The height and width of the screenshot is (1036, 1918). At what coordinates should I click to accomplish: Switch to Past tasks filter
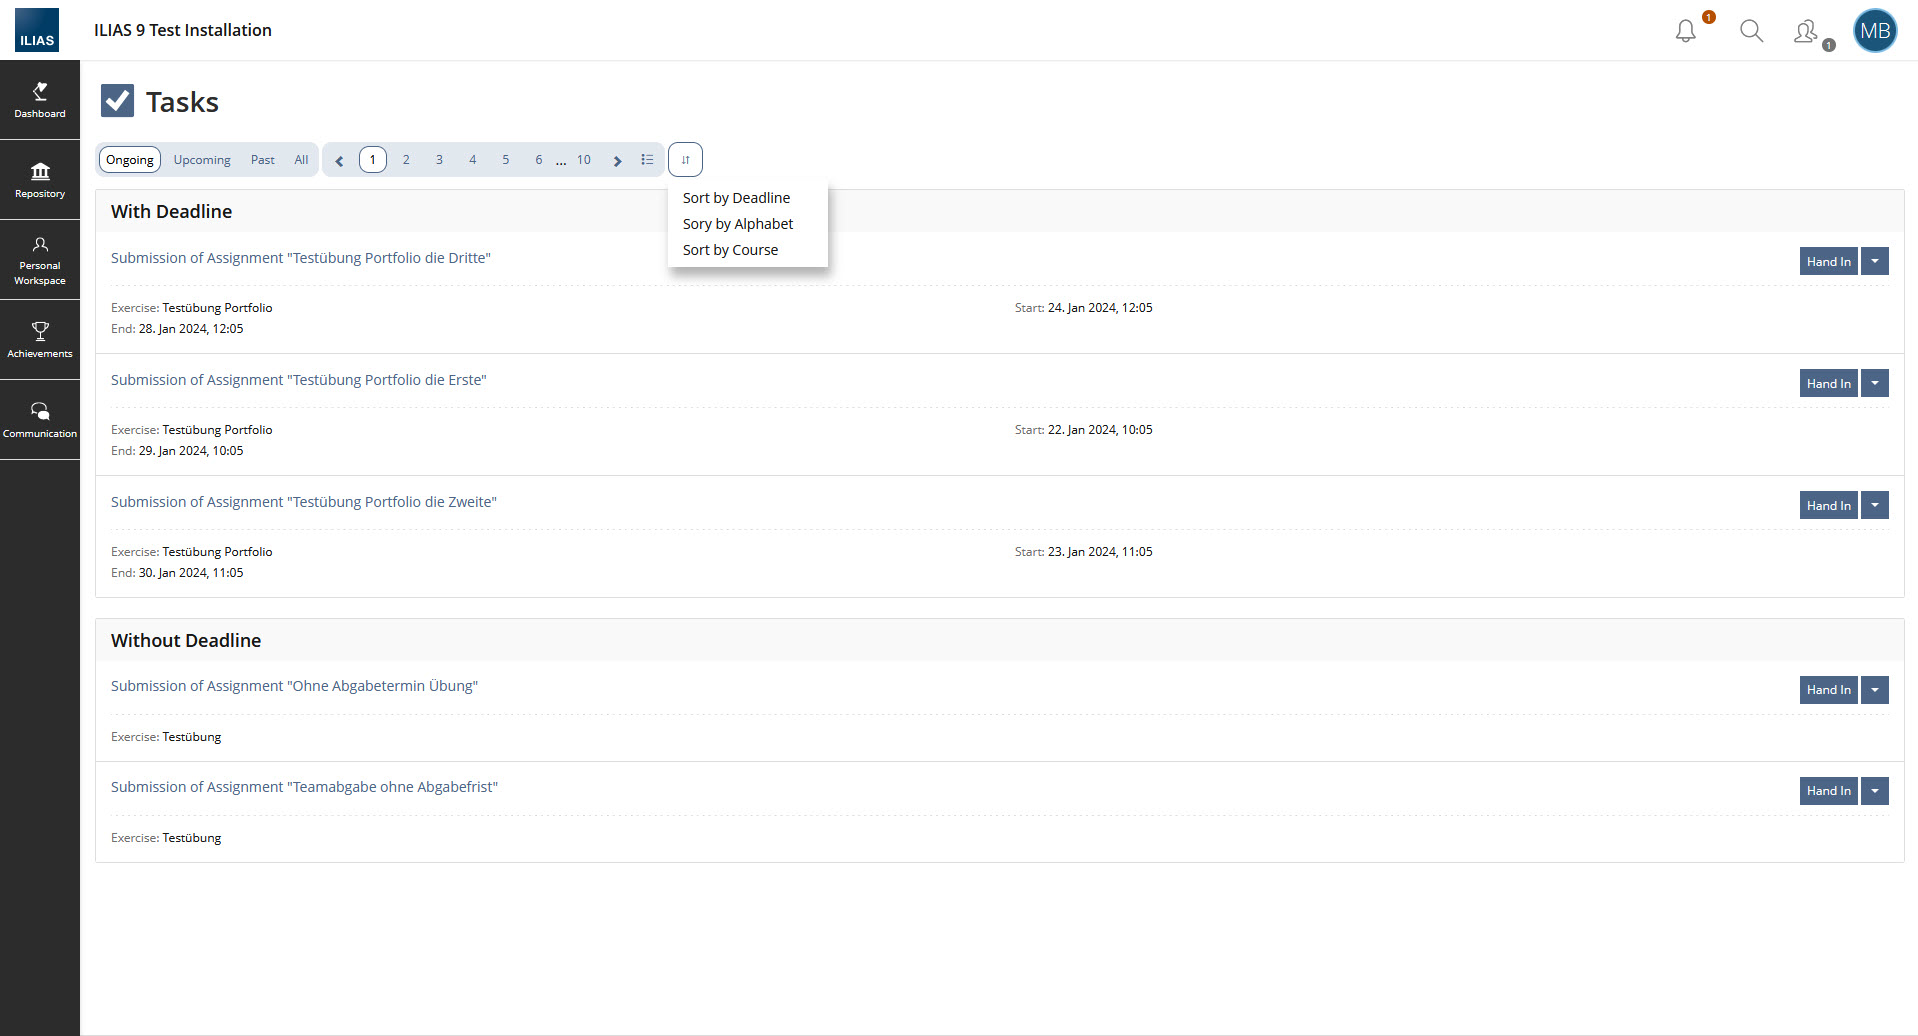coord(262,160)
